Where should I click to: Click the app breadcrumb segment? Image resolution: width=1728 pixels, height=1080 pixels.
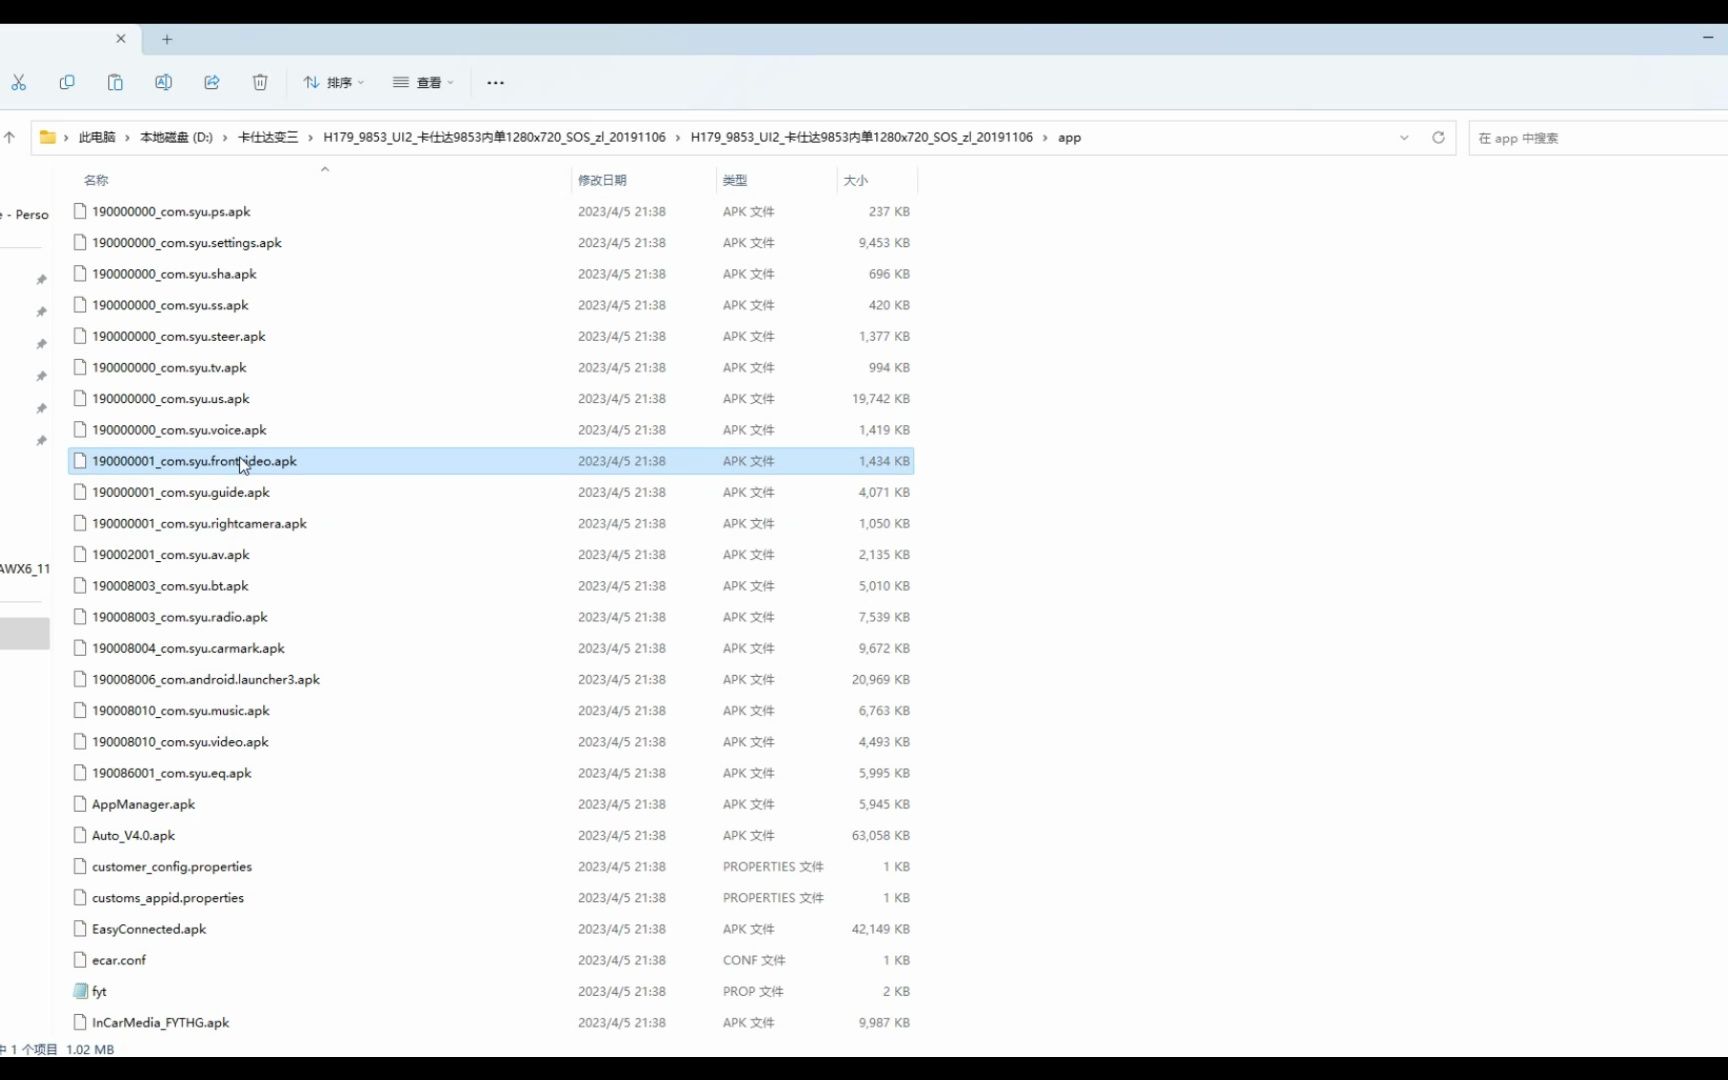coord(1069,137)
